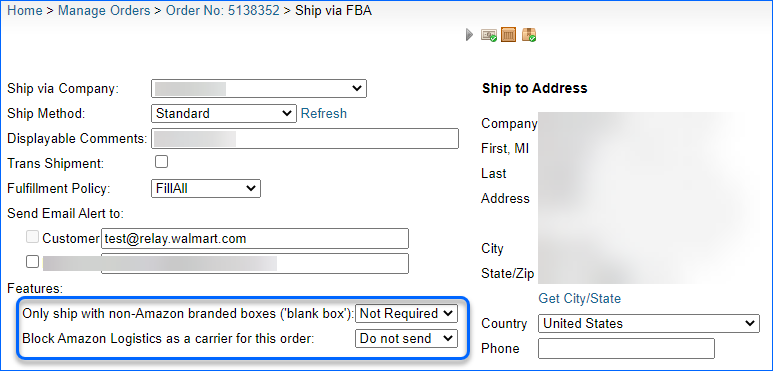
Task: Click the gray play arrow icon
Action: (469, 35)
